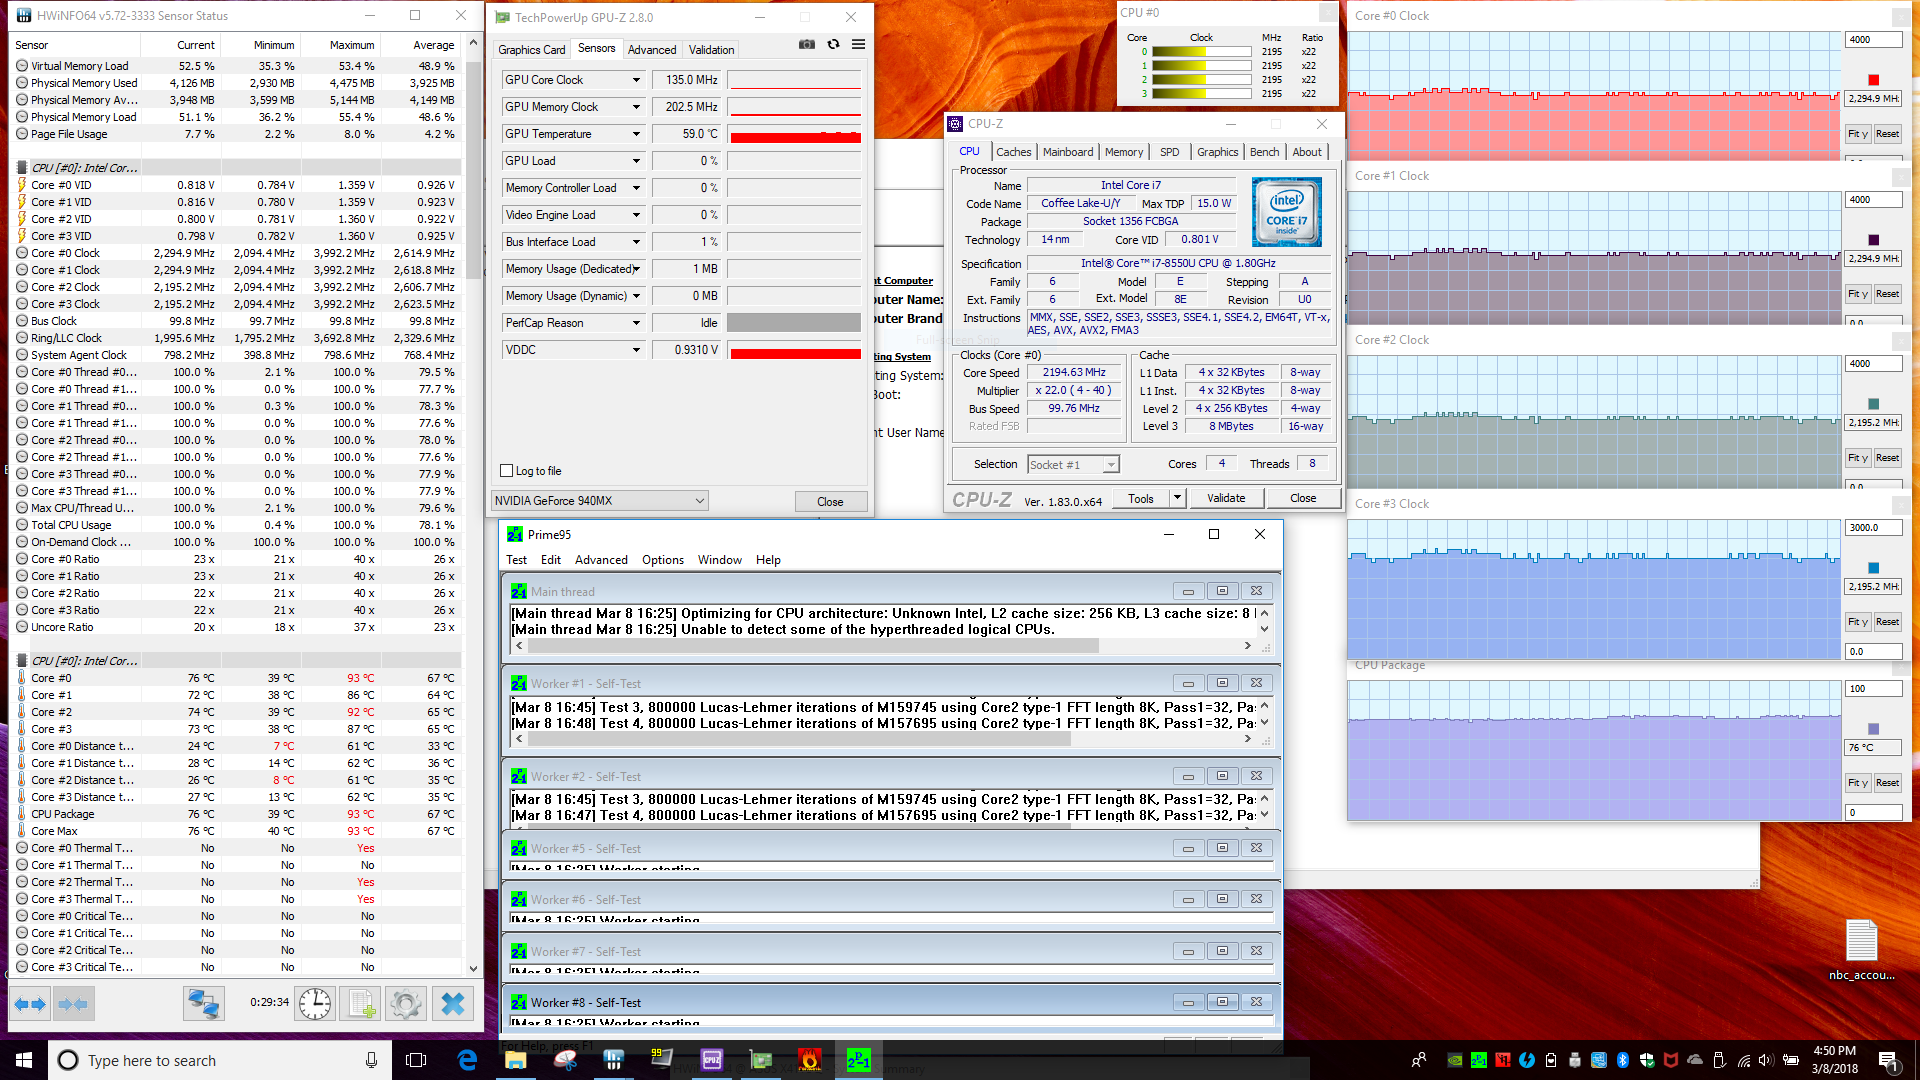Click teal color swatch on Core #2 Clock graph
The image size is (1920, 1080).
tap(1873, 404)
